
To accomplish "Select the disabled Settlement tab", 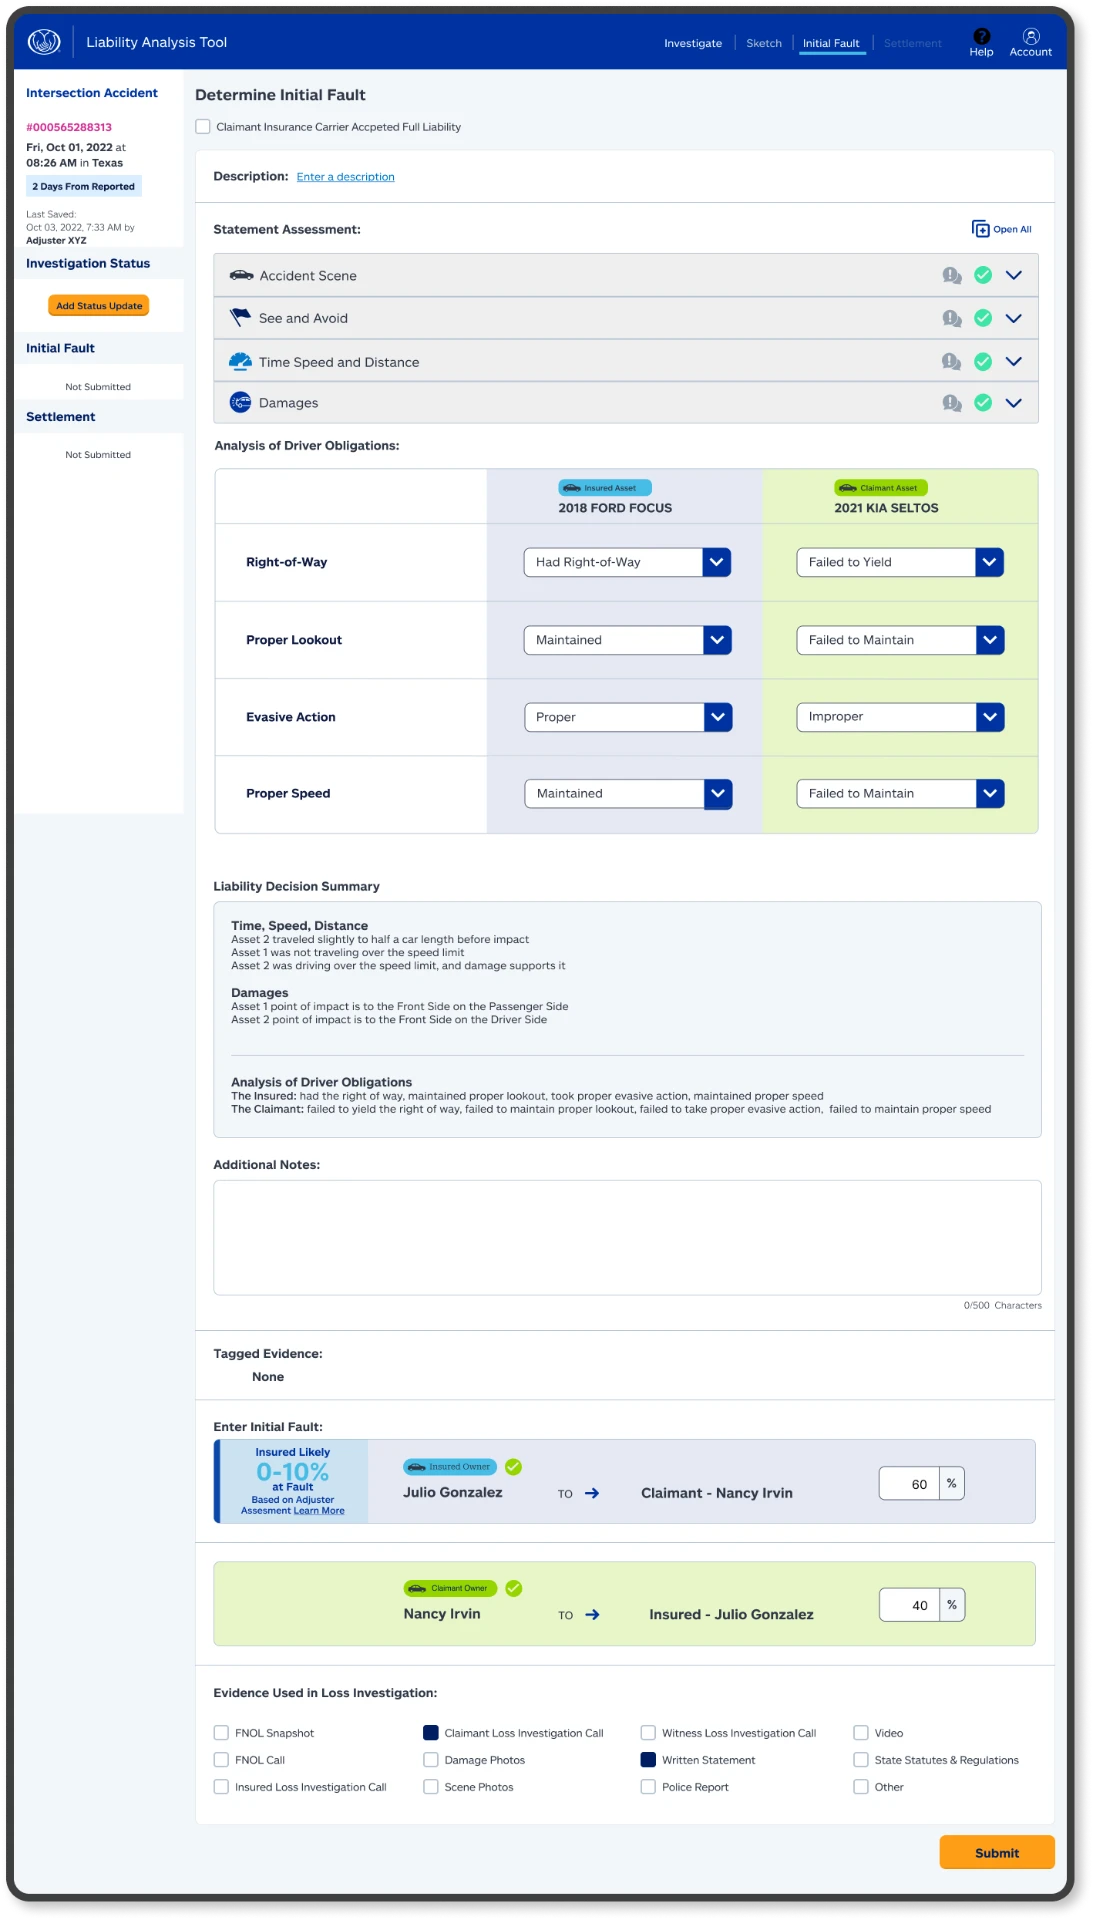I will pyautogui.click(x=913, y=43).
